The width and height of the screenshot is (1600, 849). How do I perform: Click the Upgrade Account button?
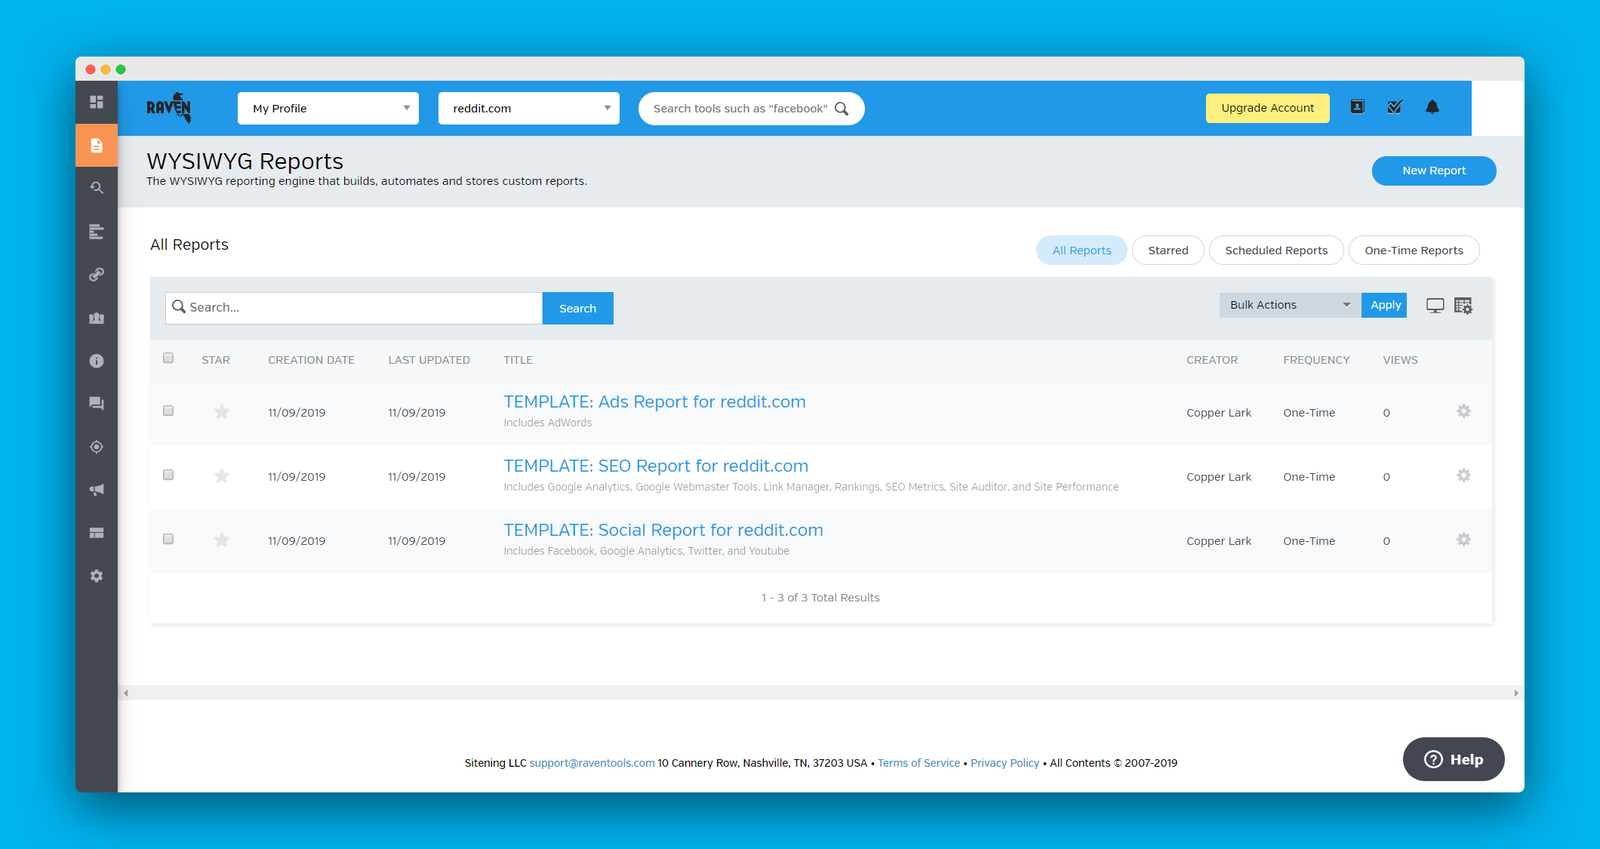[1268, 108]
